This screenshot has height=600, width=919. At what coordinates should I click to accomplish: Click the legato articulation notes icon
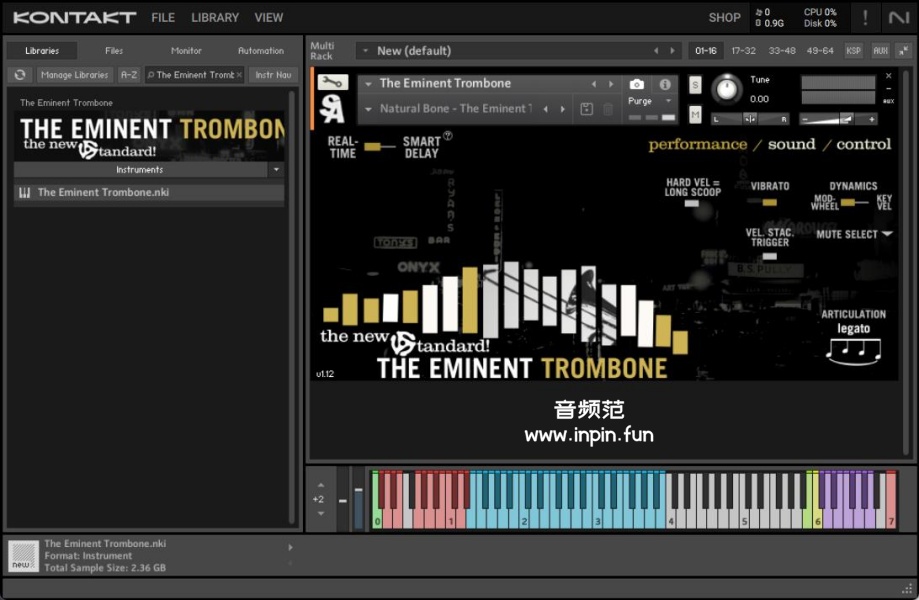[853, 352]
